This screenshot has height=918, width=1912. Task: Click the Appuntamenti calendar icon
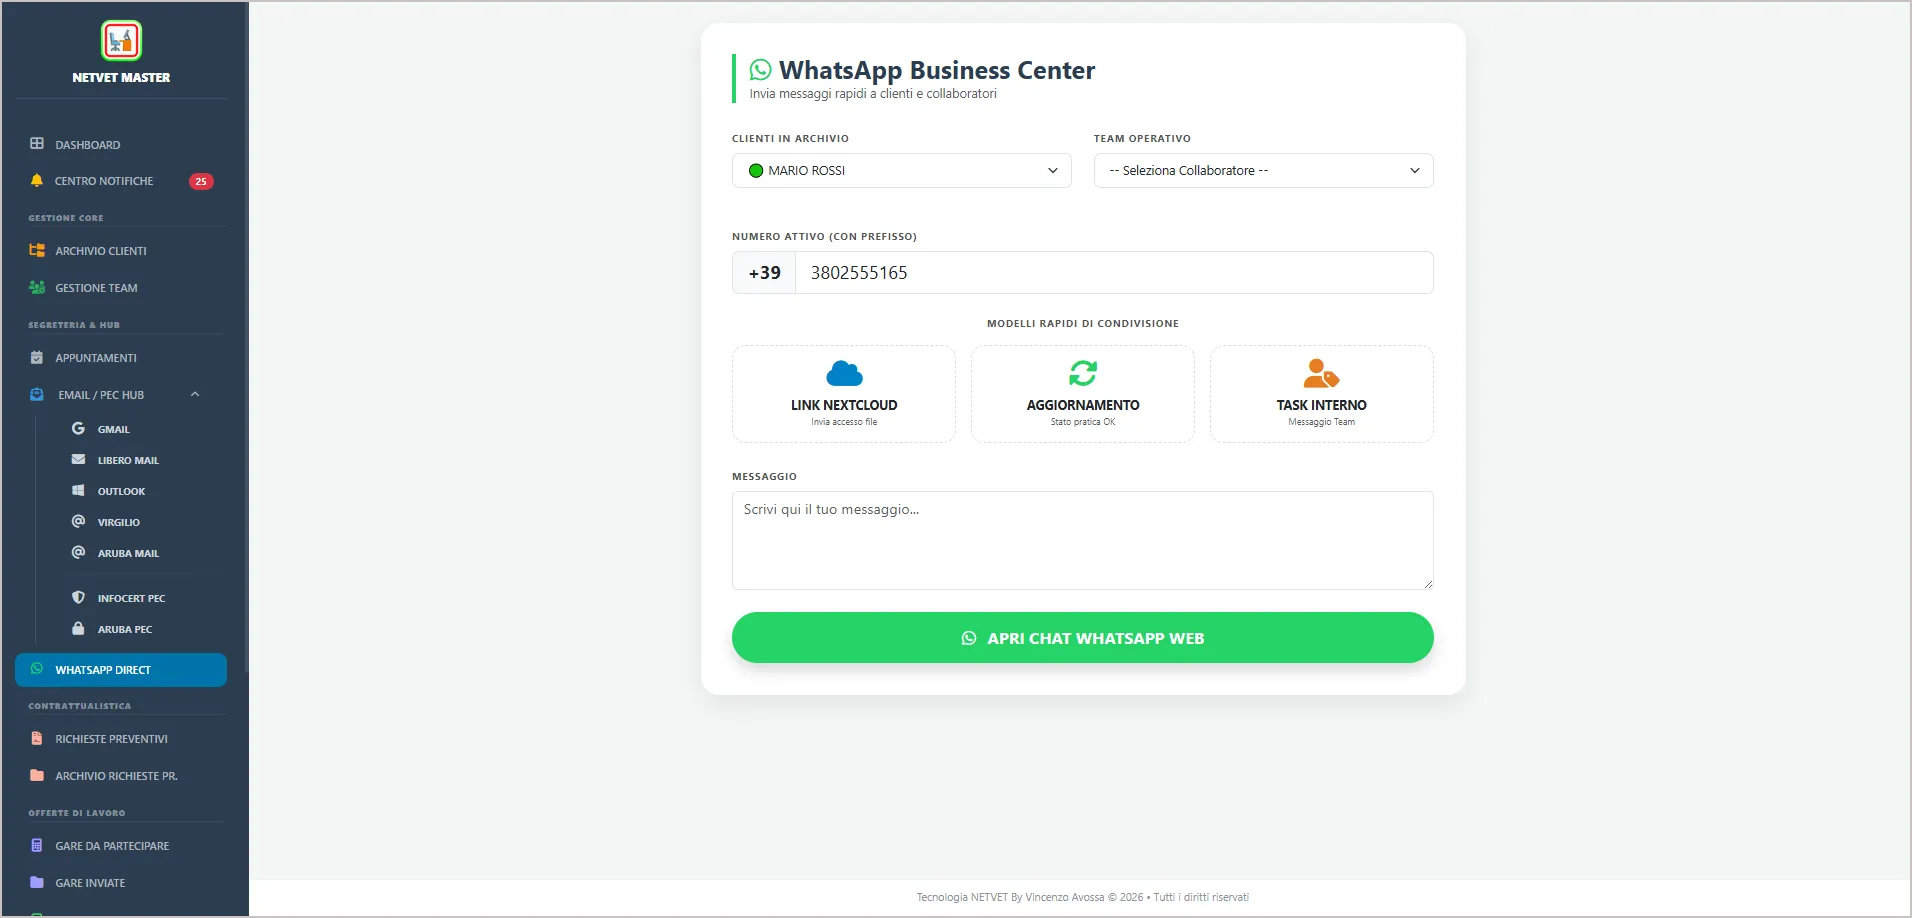coord(37,358)
